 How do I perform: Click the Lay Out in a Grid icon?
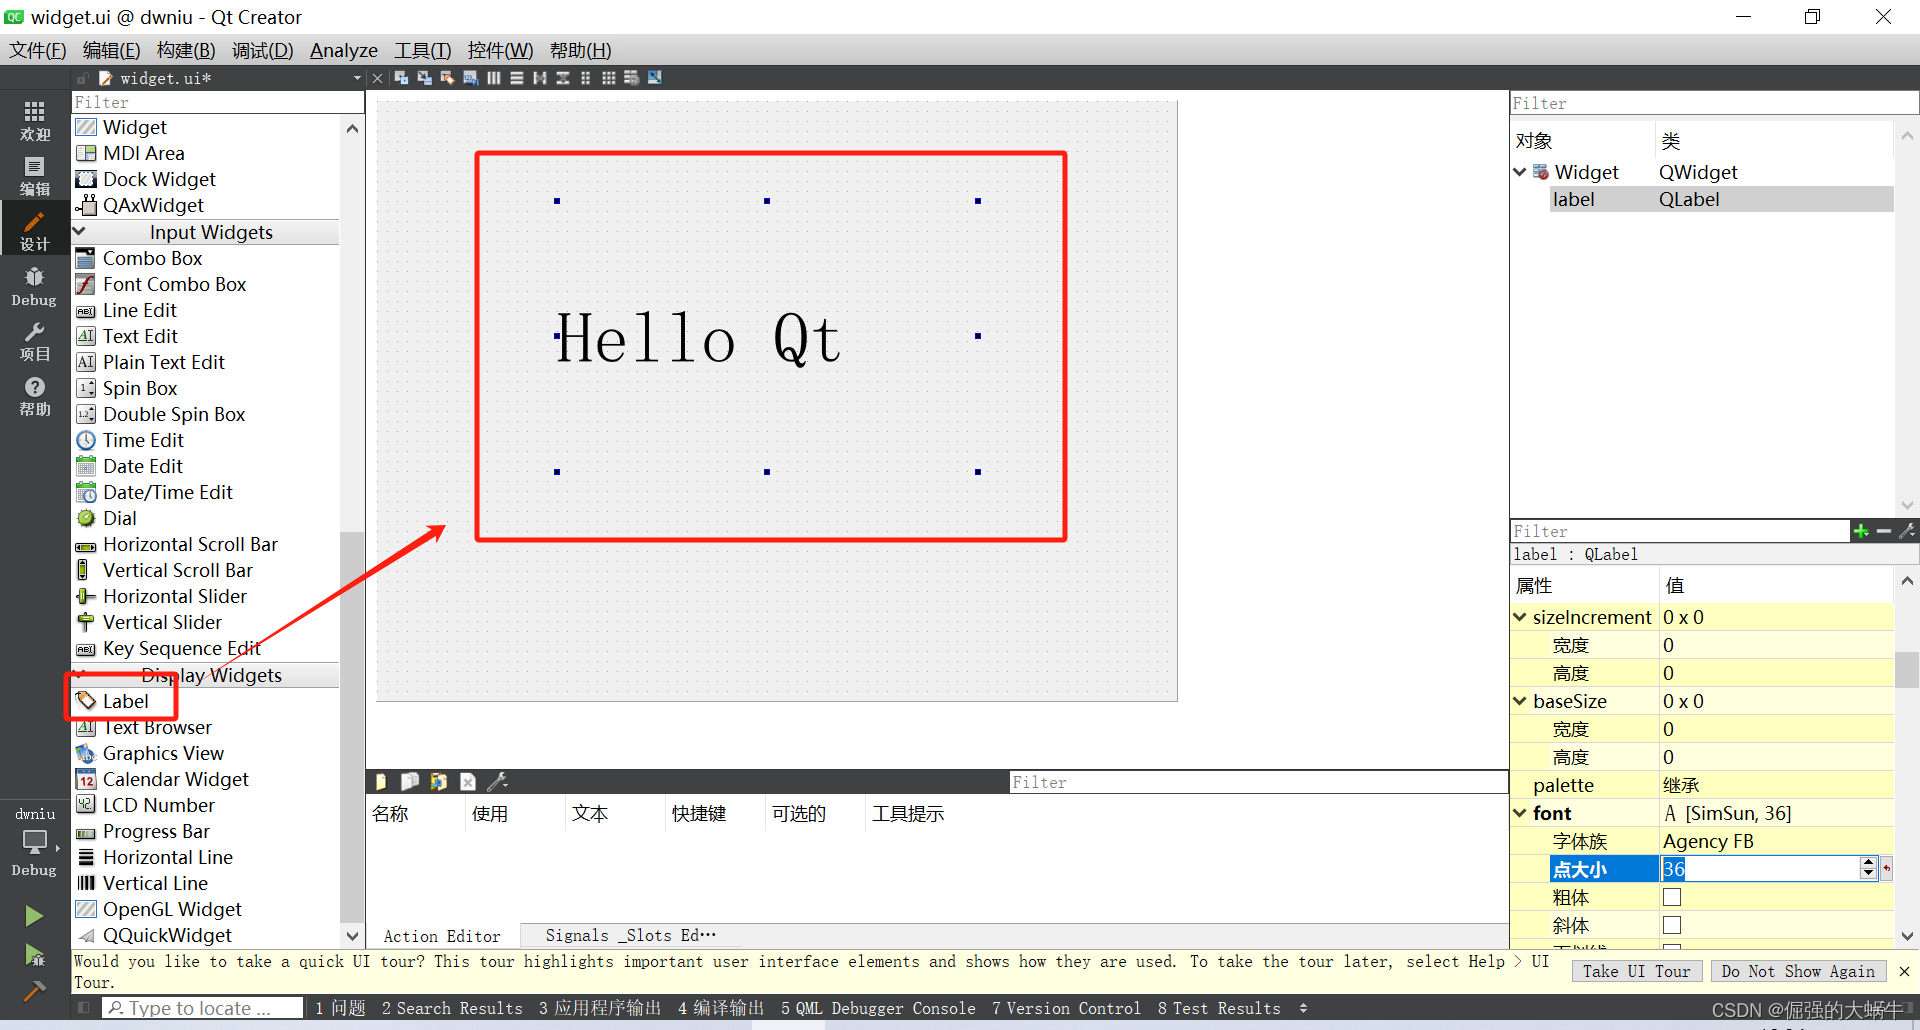point(609,78)
